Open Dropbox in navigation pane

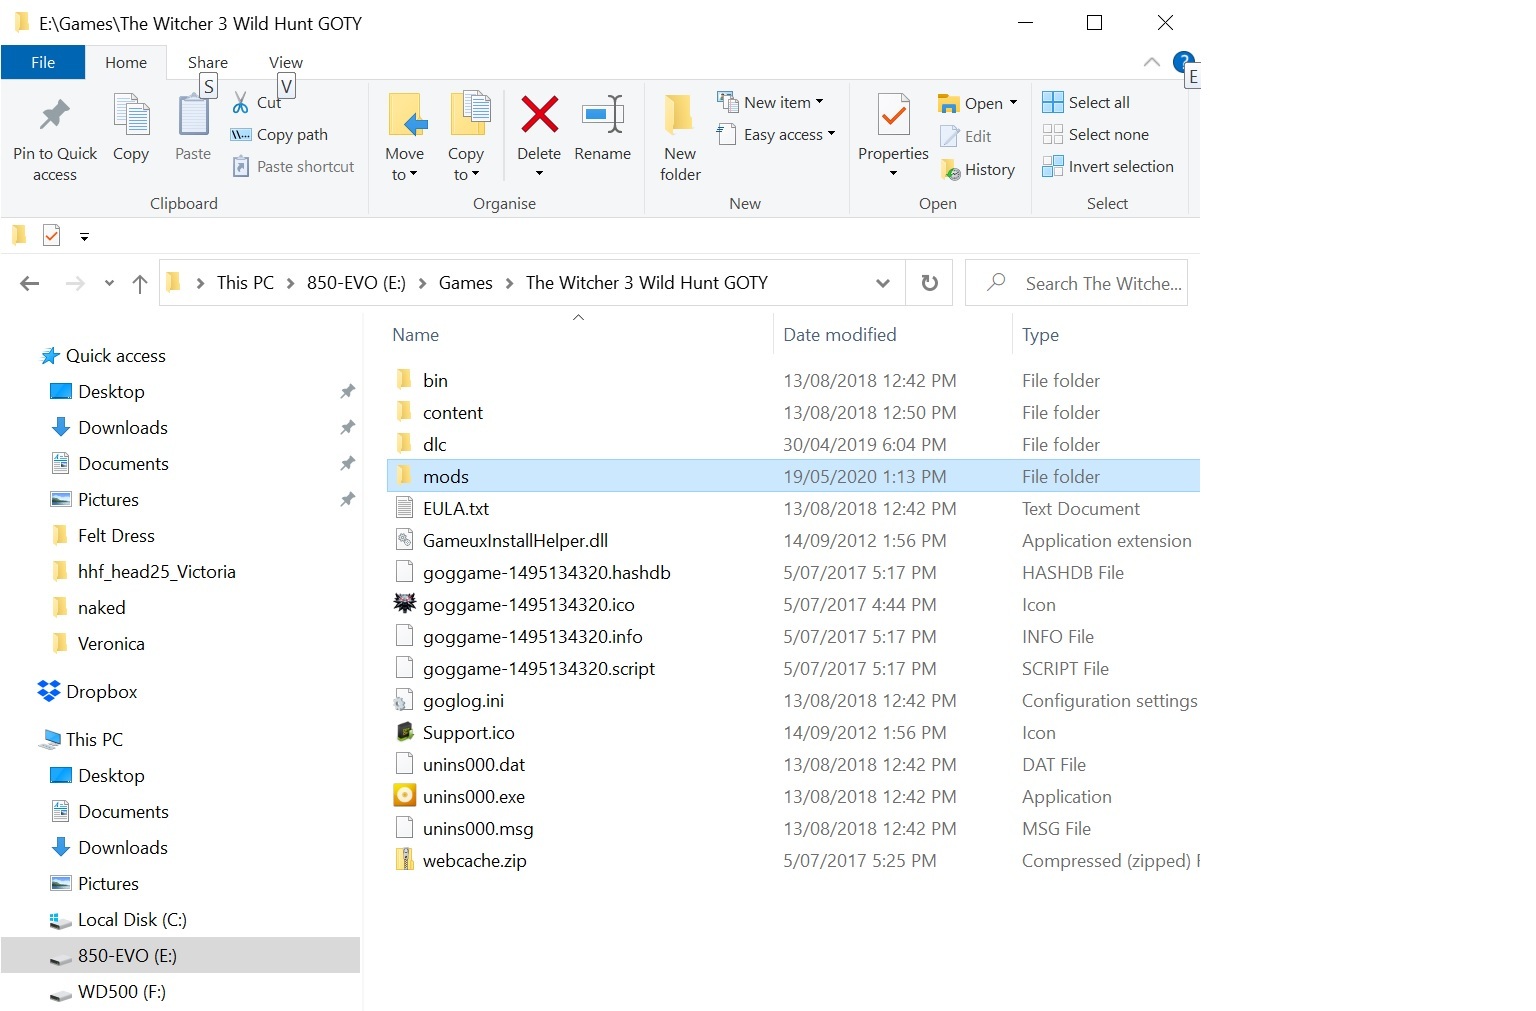88,691
